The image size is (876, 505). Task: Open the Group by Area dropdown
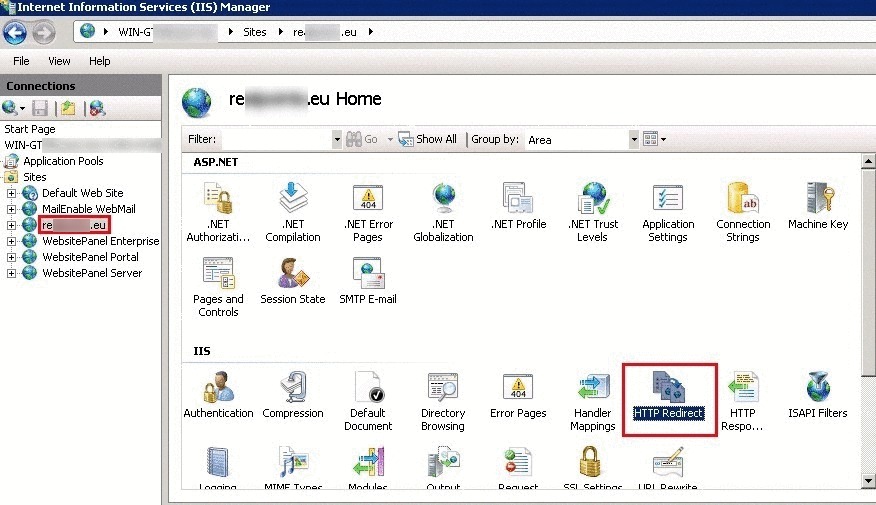coord(629,139)
